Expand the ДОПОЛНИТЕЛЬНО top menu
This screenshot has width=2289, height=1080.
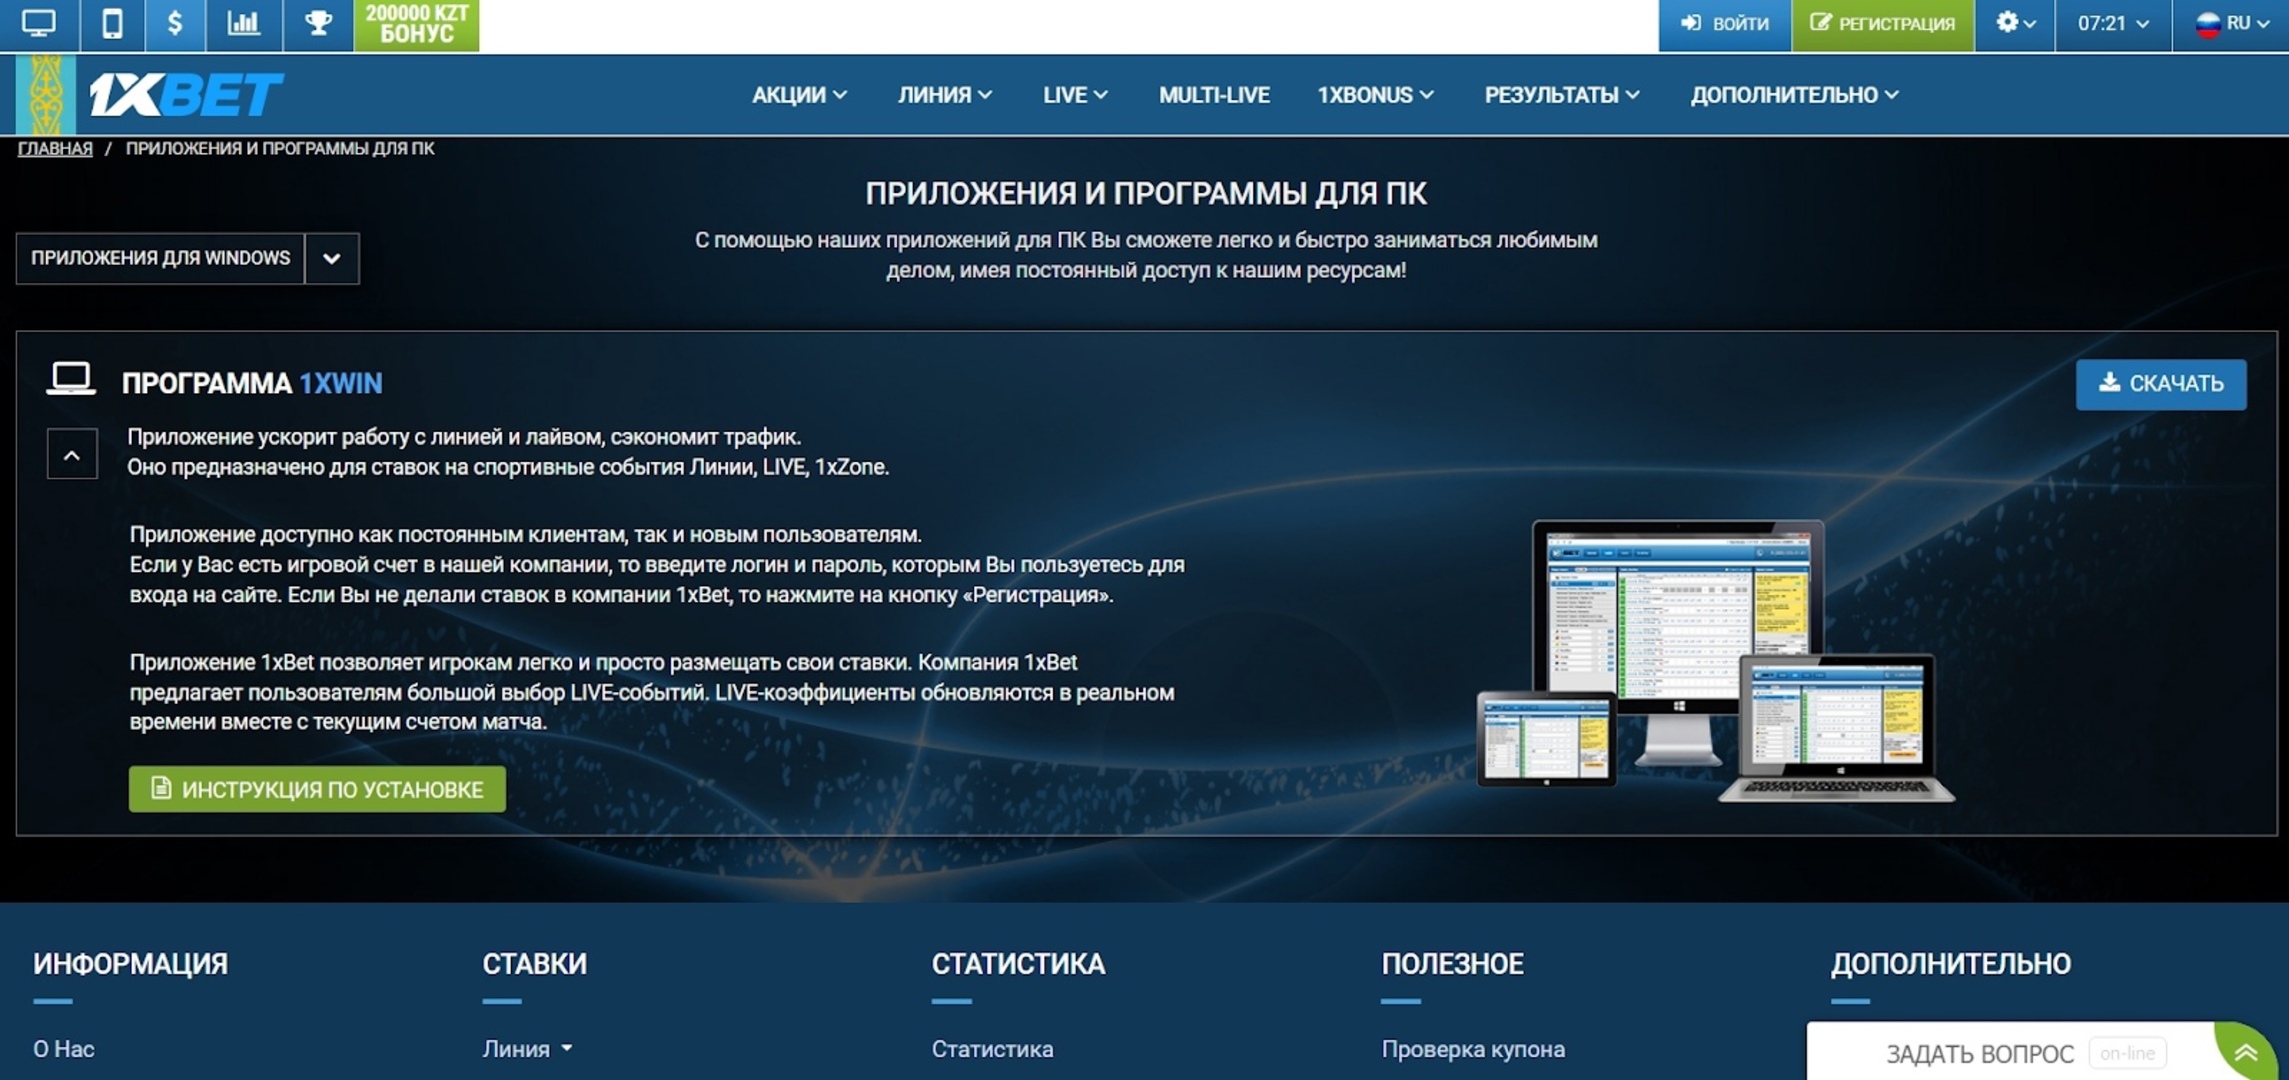(1794, 95)
